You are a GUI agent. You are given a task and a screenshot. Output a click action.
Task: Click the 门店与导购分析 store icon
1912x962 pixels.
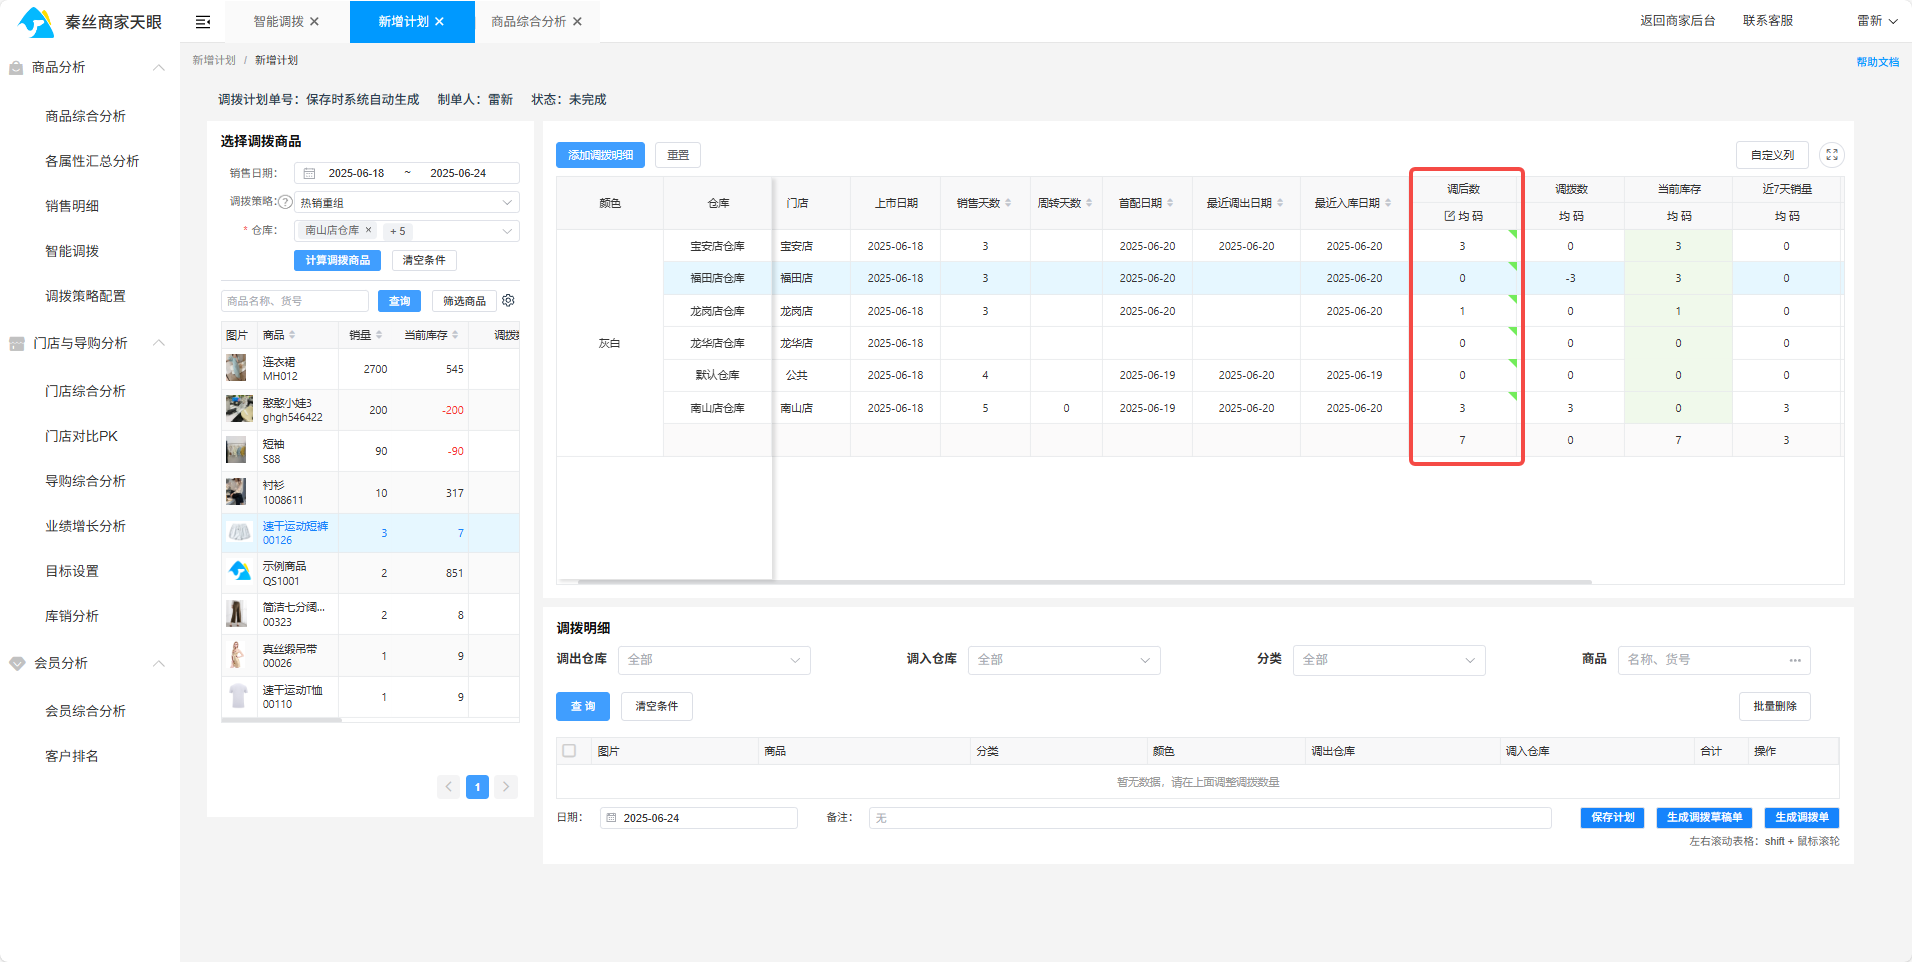tap(16, 344)
